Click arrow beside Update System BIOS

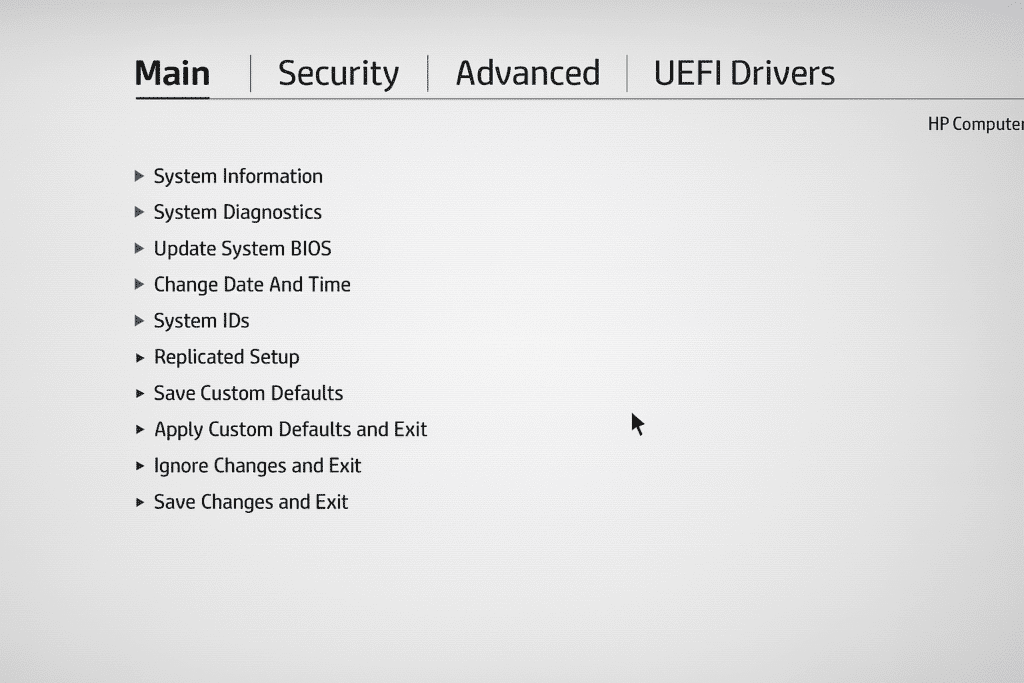pos(140,248)
